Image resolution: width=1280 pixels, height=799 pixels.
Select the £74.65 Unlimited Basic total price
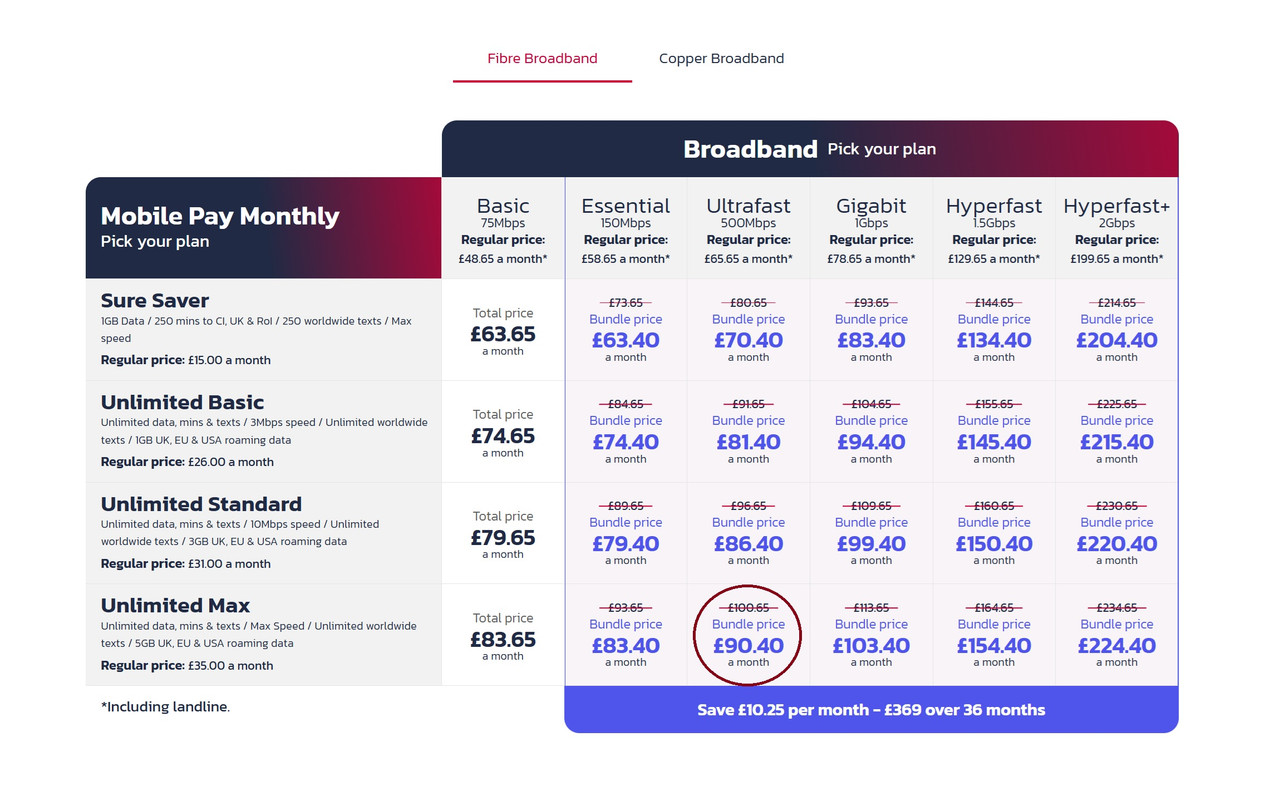503,436
